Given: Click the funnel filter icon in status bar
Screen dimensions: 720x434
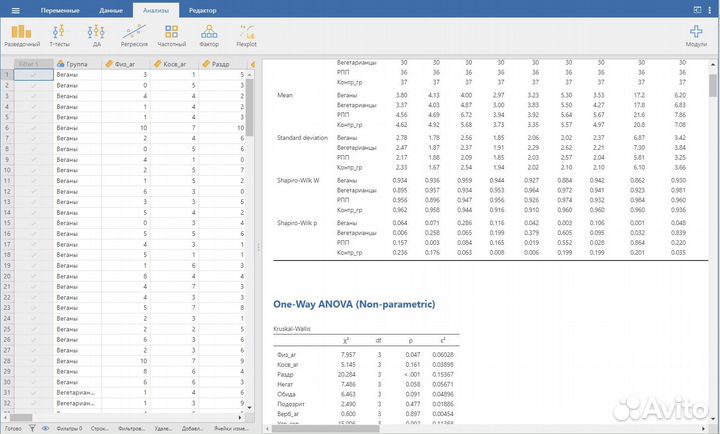Looking at the screenshot, I should 32,428.
